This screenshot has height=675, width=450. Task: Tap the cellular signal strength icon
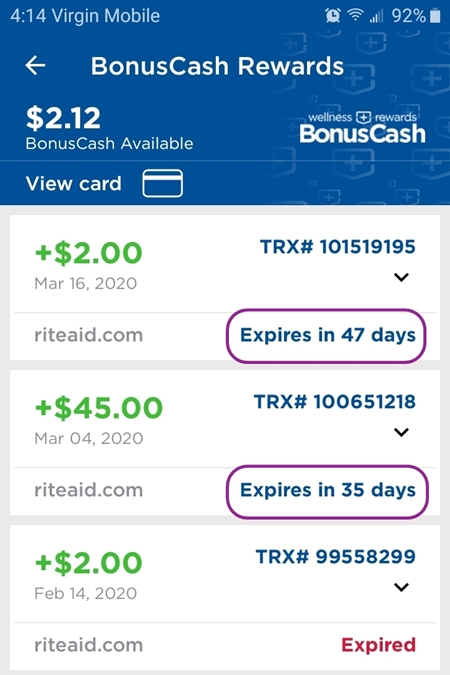[376, 16]
